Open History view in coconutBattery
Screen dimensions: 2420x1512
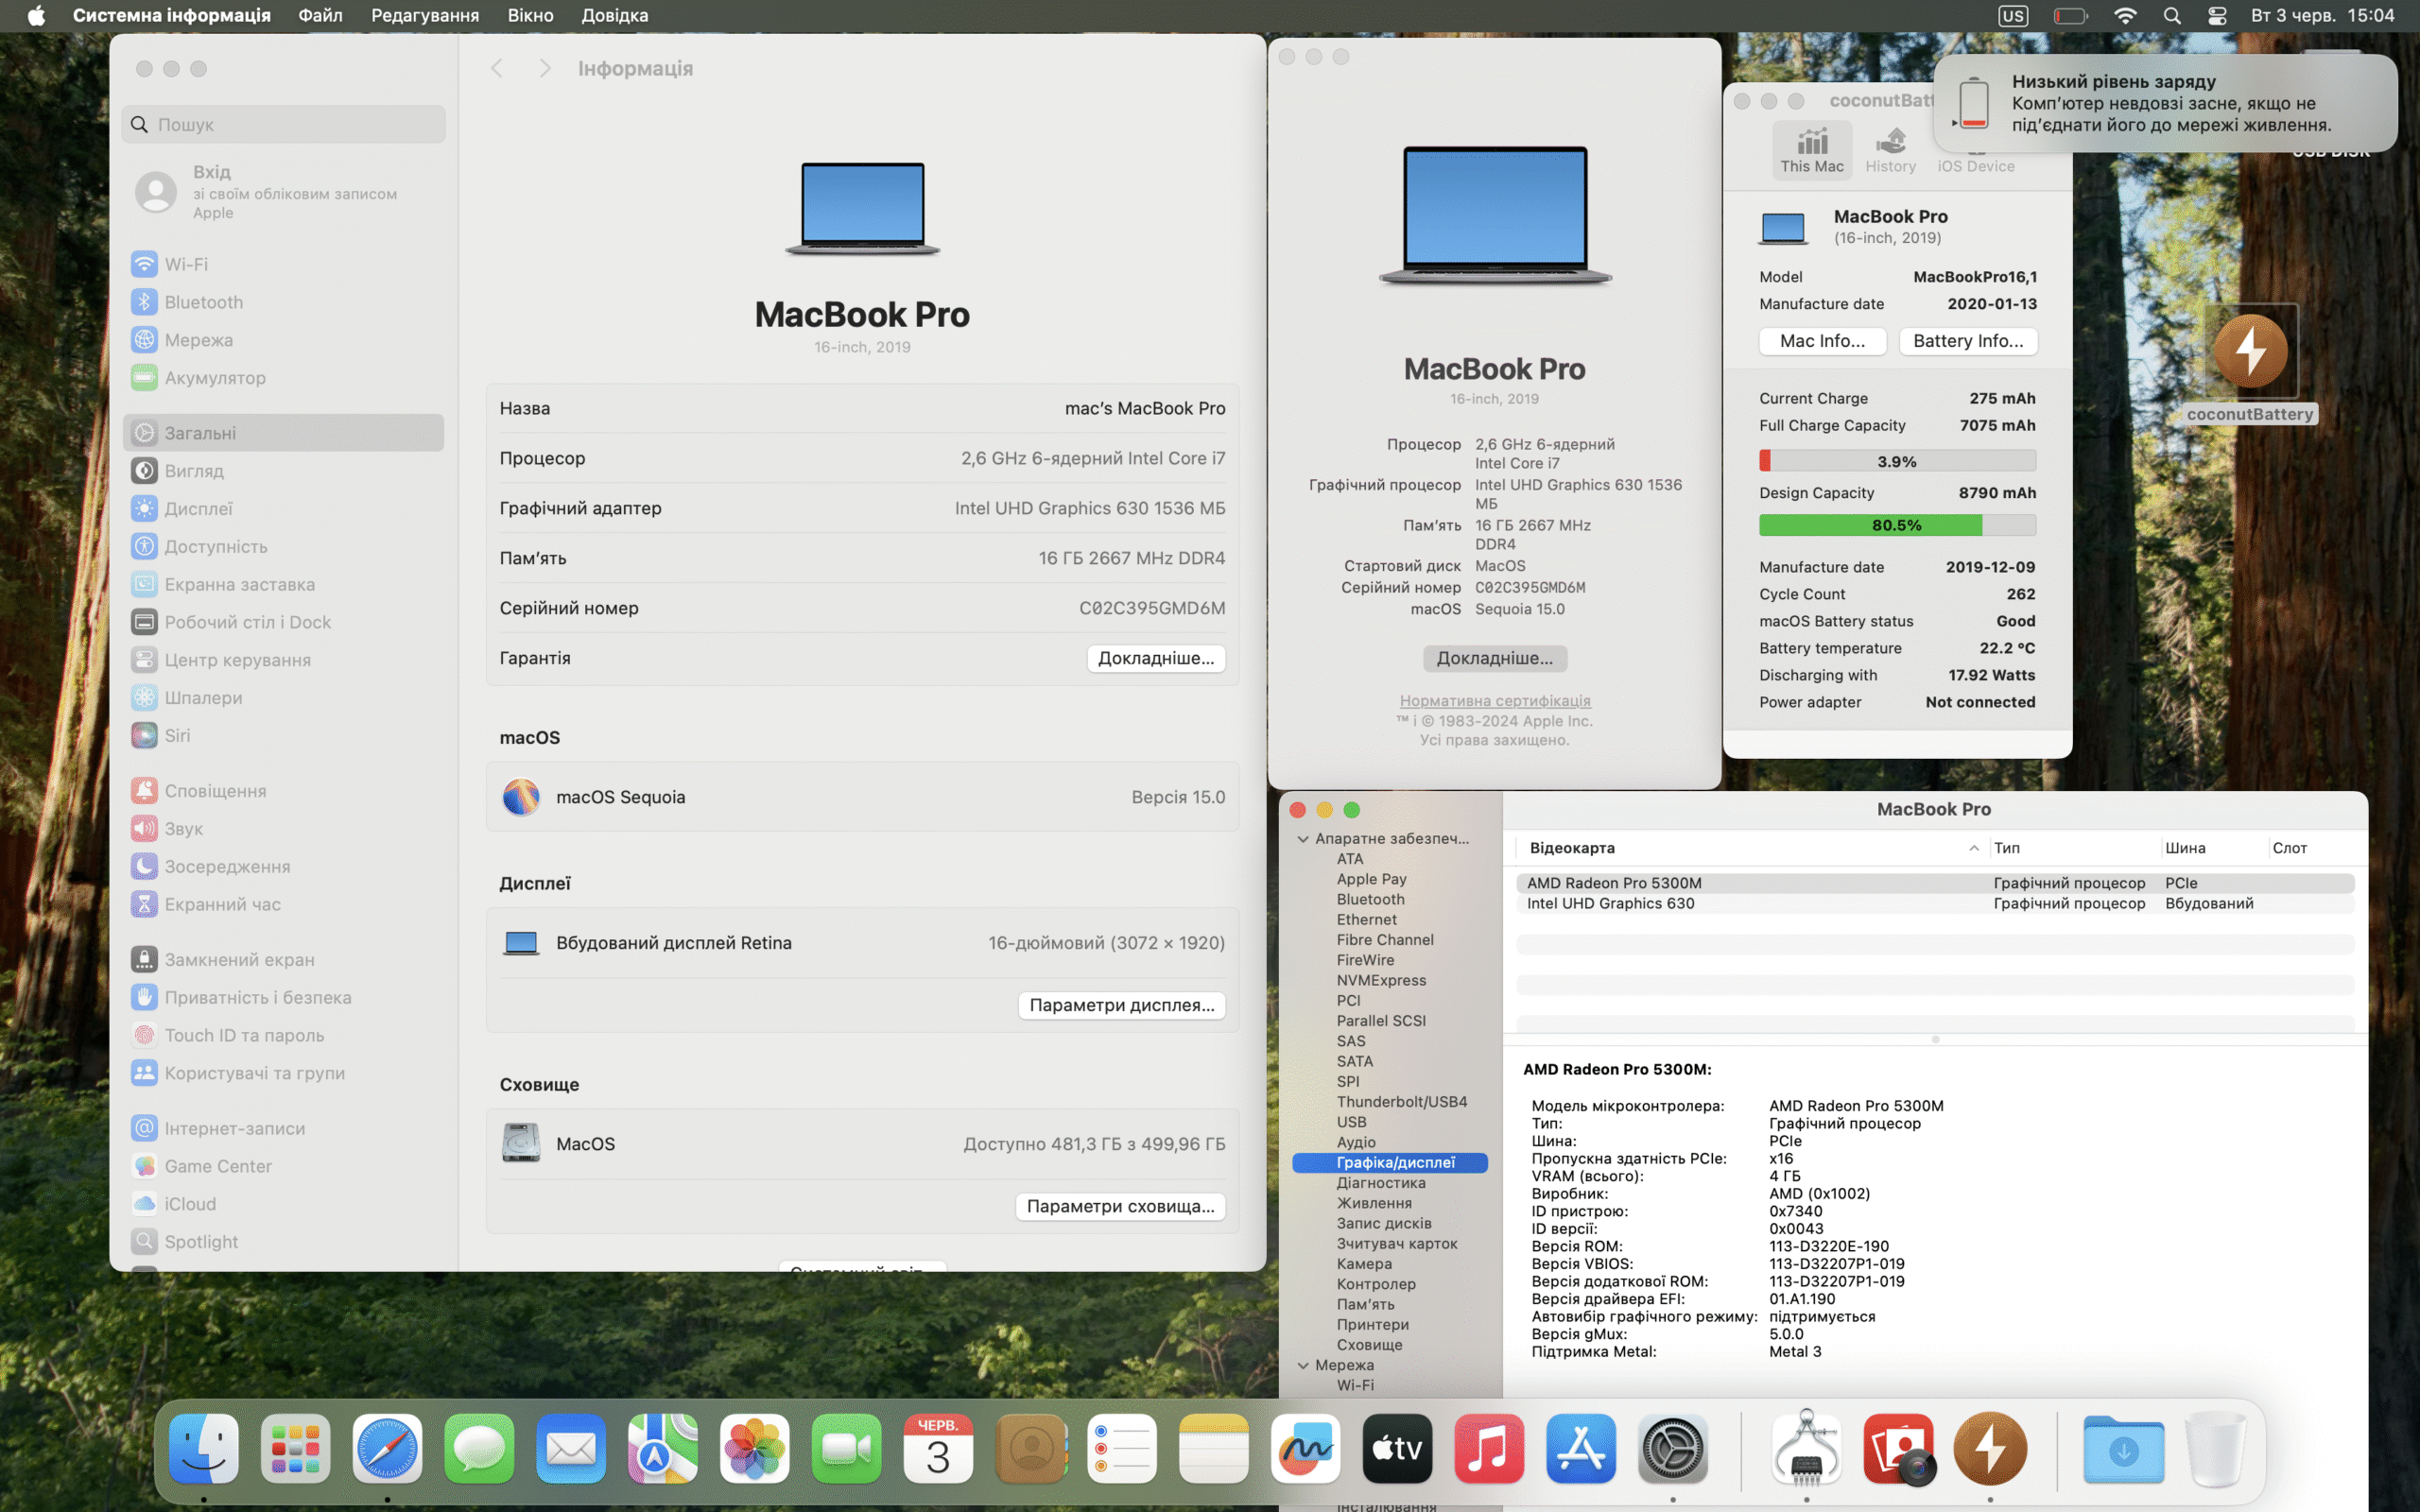click(x=1890, y=150)
